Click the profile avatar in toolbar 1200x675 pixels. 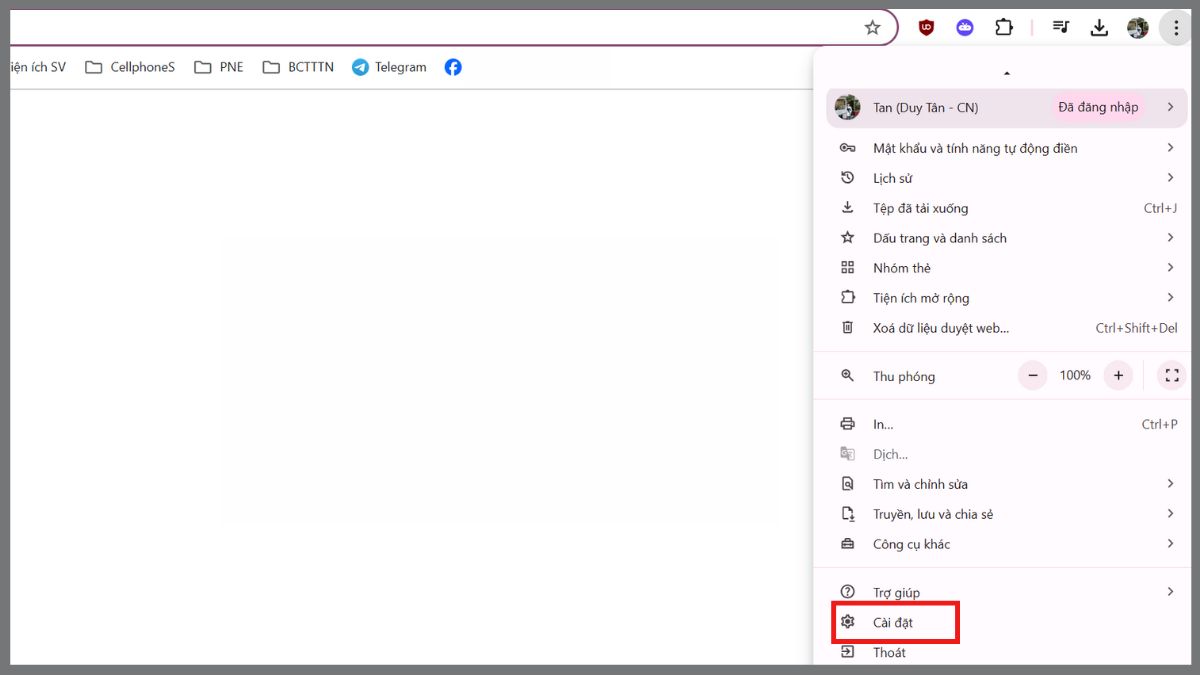tap(1138, 28)
